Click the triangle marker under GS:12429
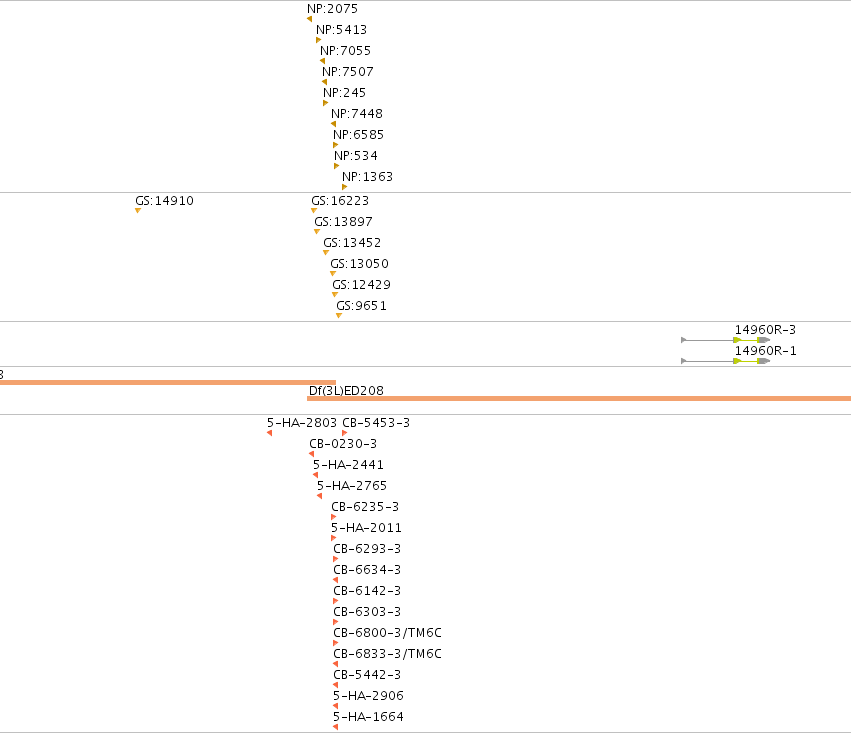Screen dimensions: 851x733 point(335,295)
